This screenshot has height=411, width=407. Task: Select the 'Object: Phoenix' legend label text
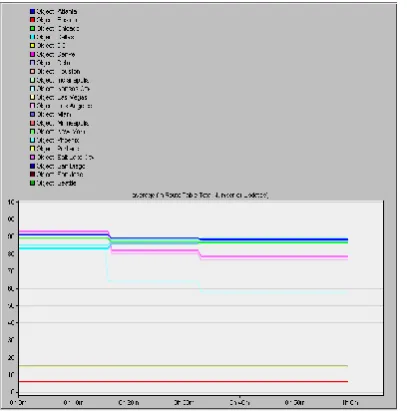pos(58,140)
